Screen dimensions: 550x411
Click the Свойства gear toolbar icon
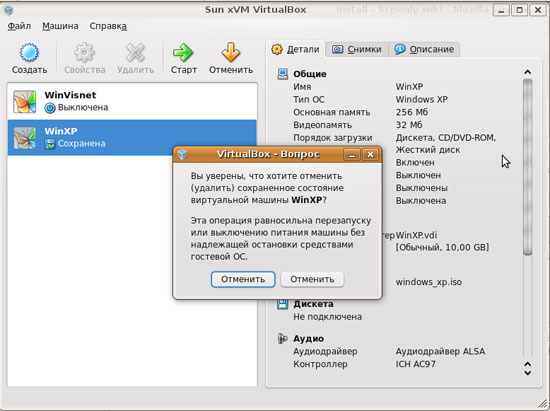point(84,53)
